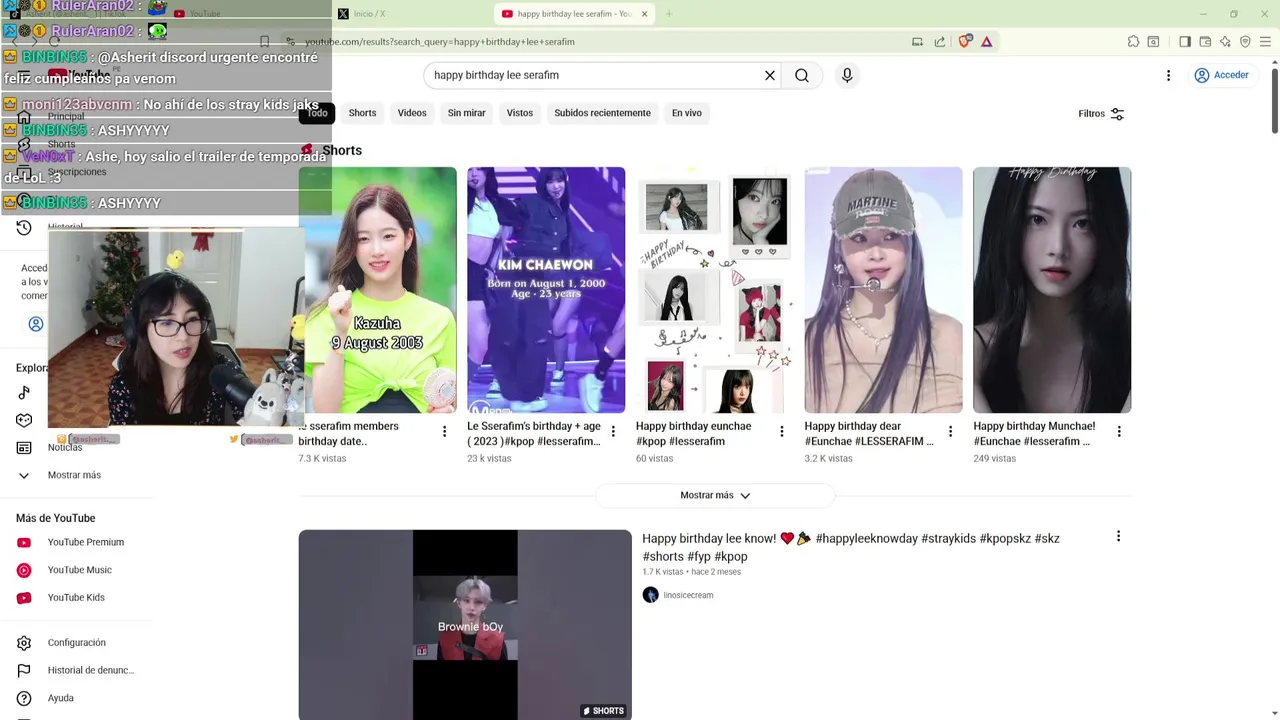Click the Historial clock icon in sidebar
1280x720 pixels.
[24, 228]
